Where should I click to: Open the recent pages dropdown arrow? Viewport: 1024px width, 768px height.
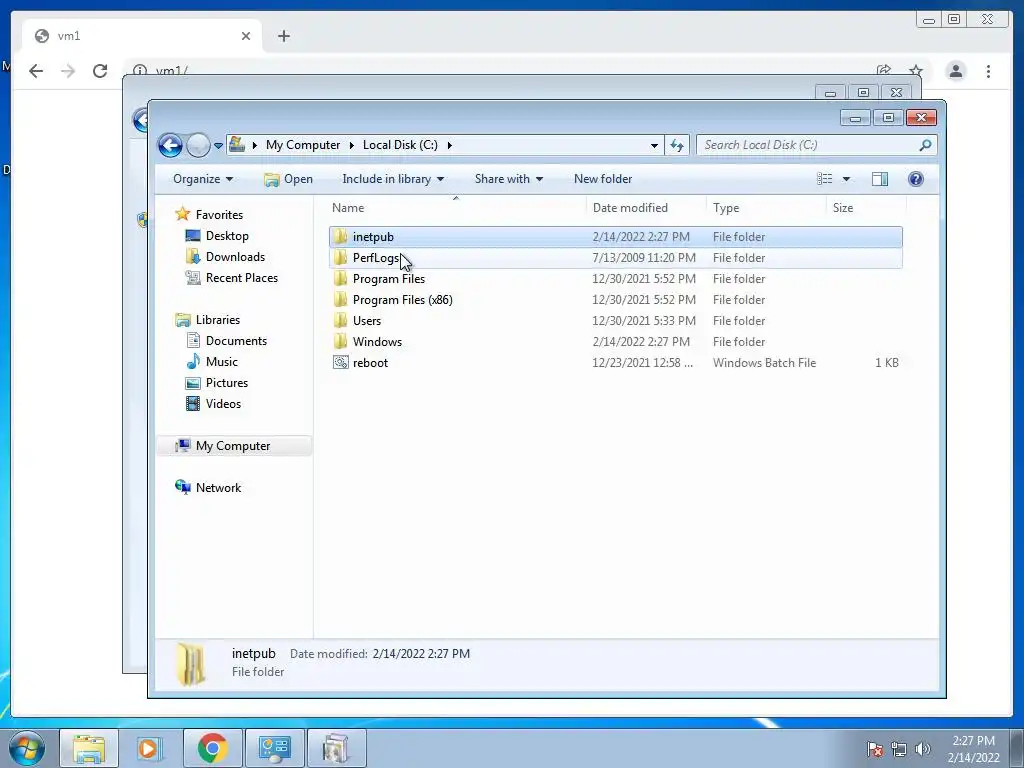coord(218,146)
